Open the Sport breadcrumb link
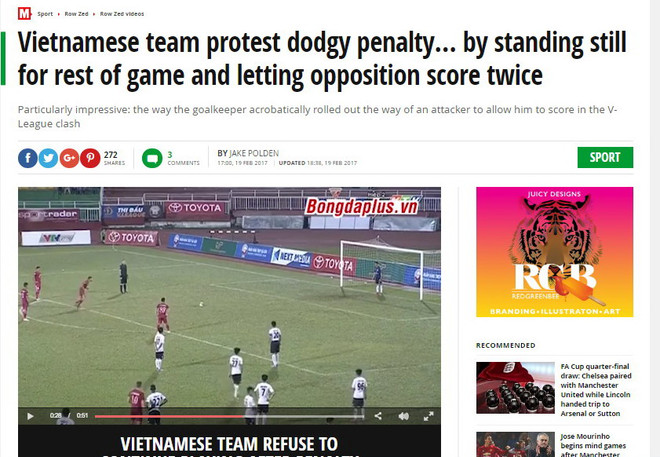The width and height of the screenshot is (660, 457). (45, 14)
